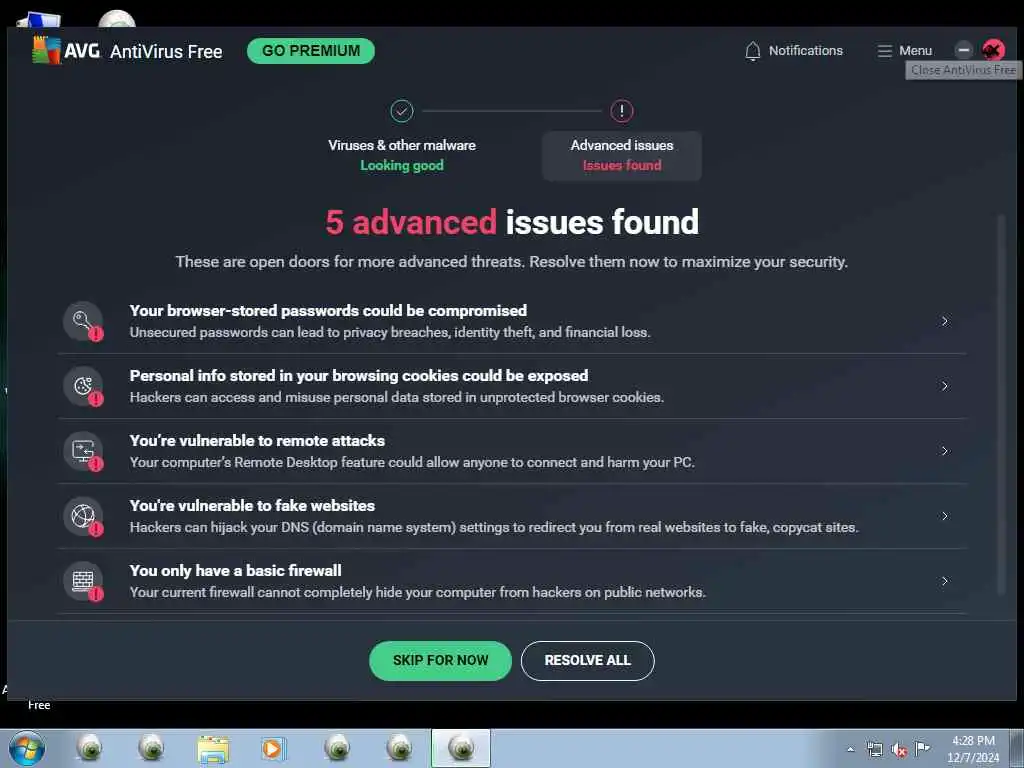Expand browsing cookies issue chevron
The width and height of the screenshot is (1024, 768).
point(944,386)
